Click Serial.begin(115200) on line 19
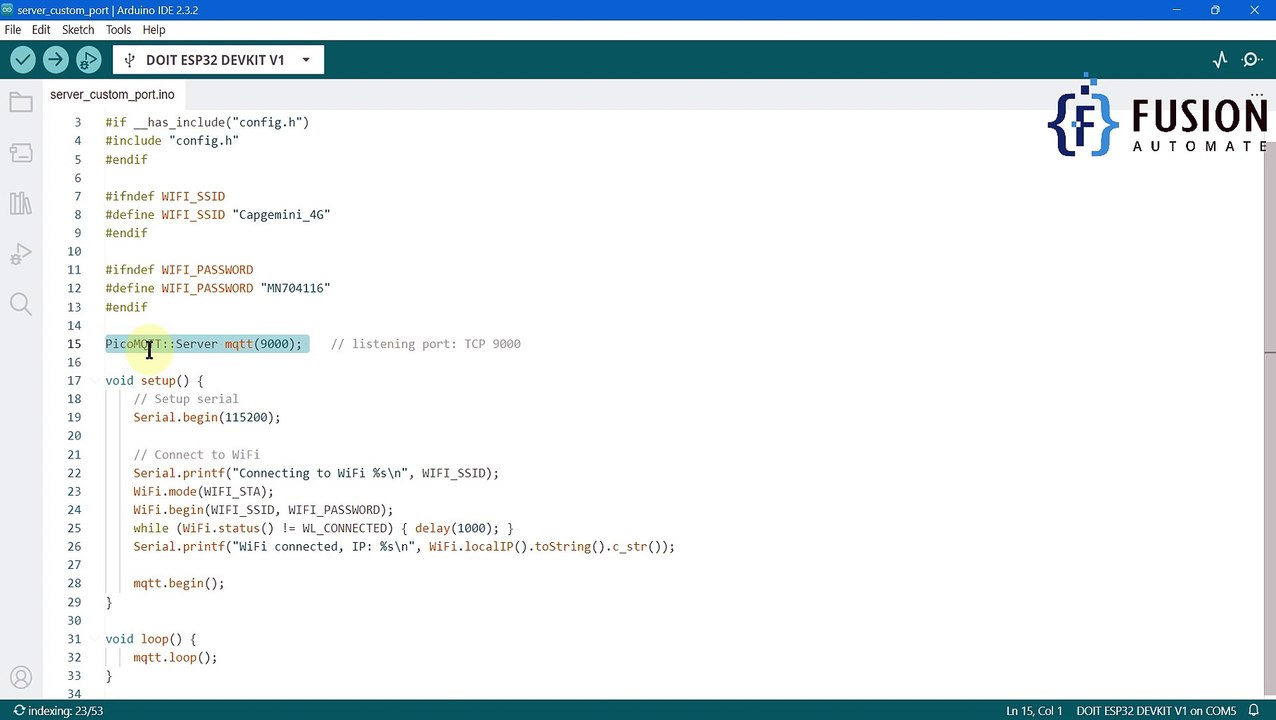 point(207,418)
